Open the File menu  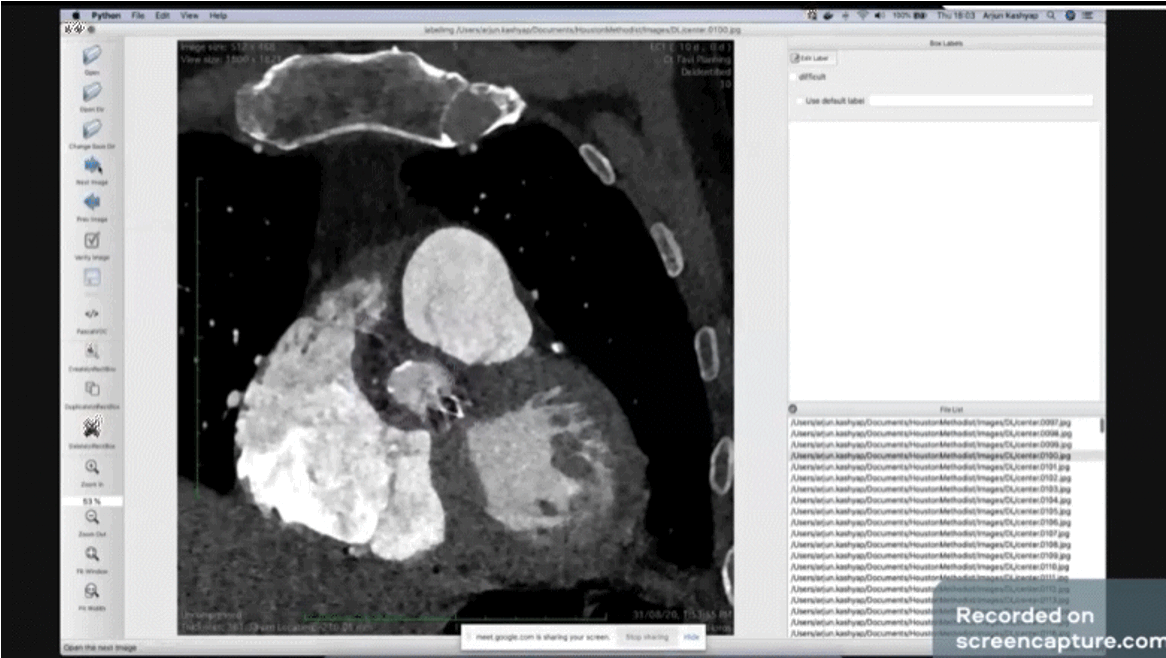point(138,15)
